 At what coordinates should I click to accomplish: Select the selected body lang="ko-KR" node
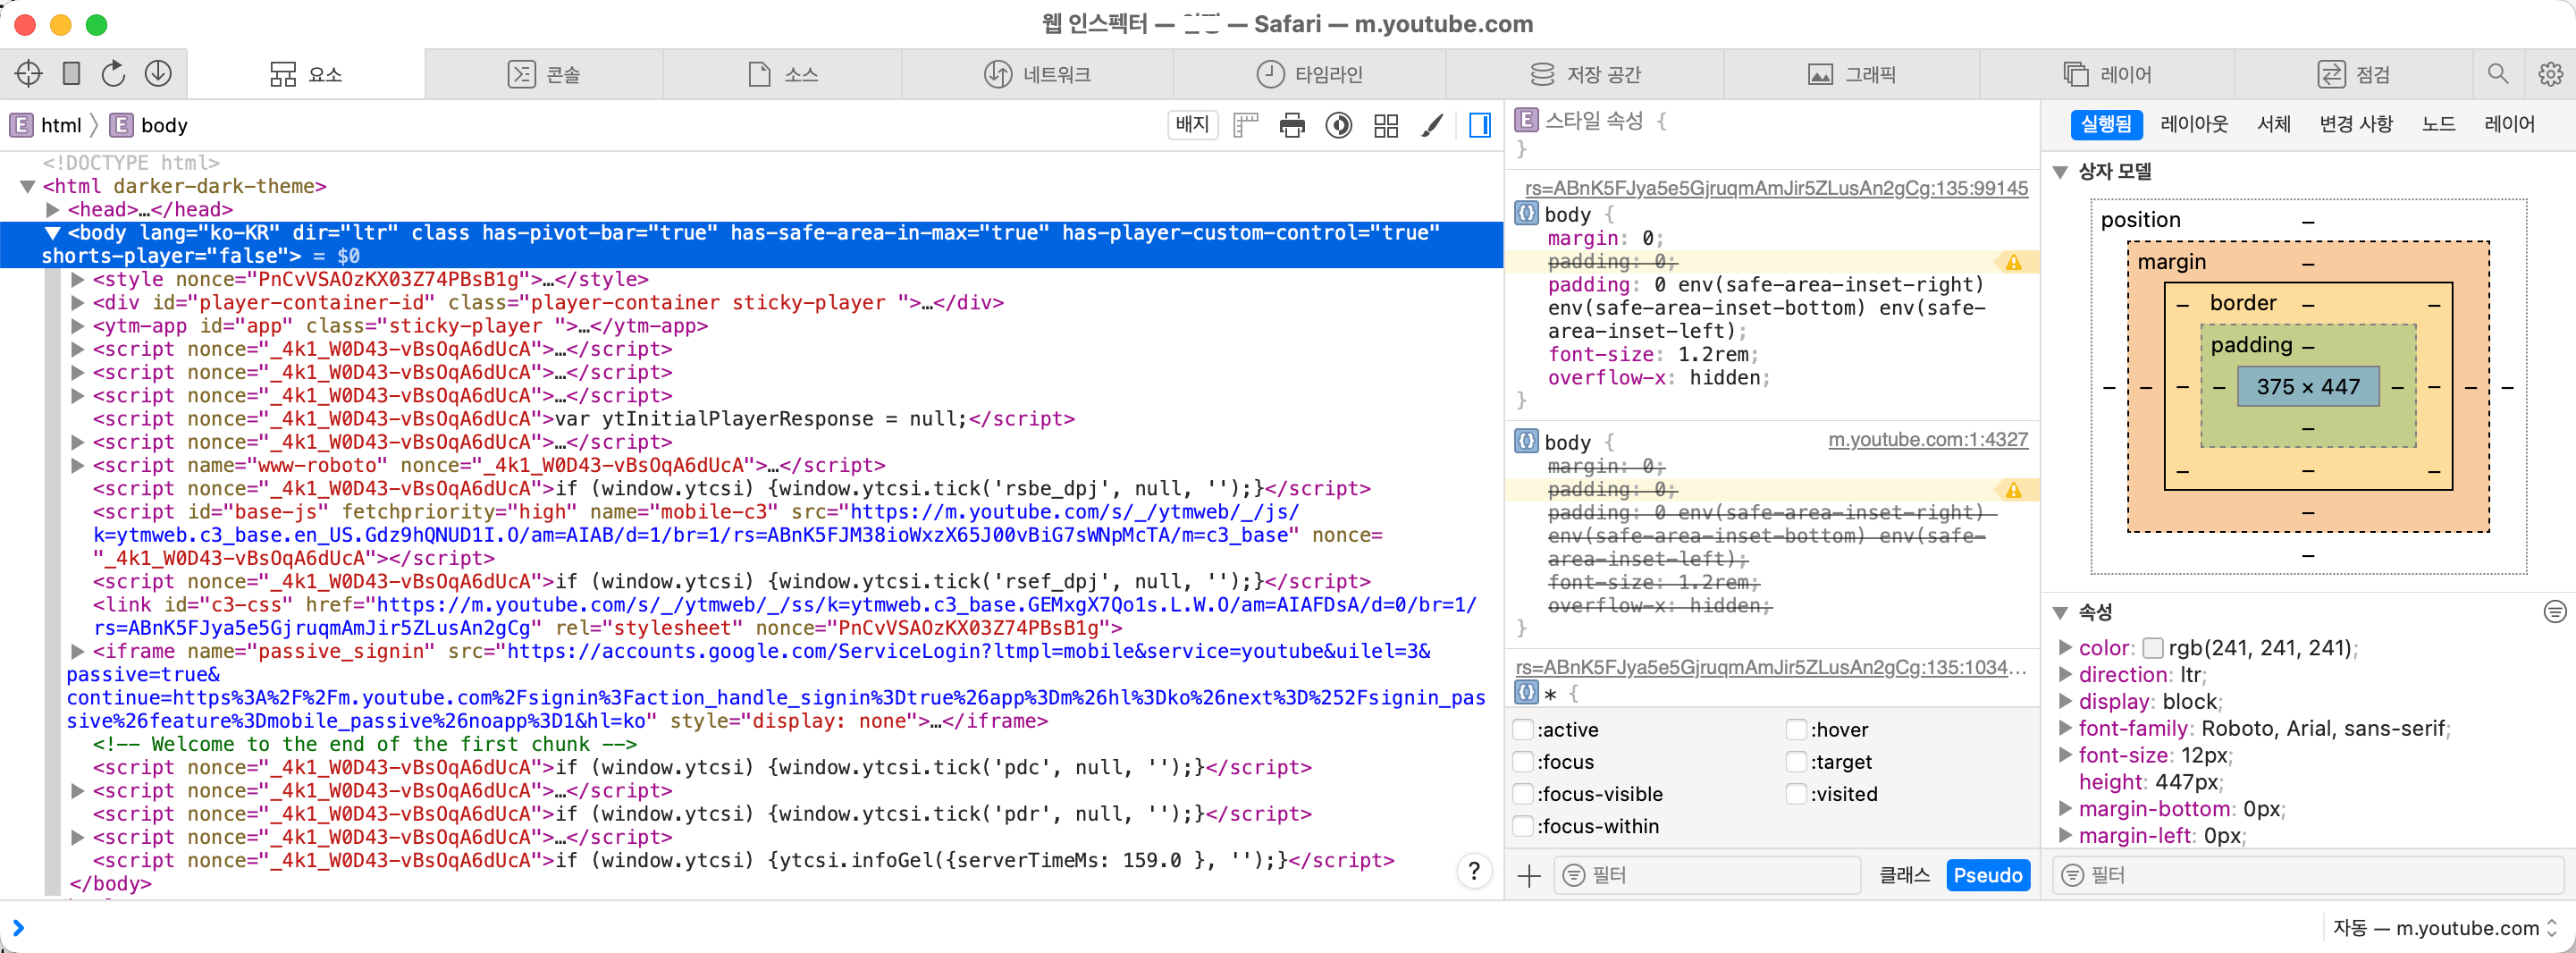[x=752, y=244]
